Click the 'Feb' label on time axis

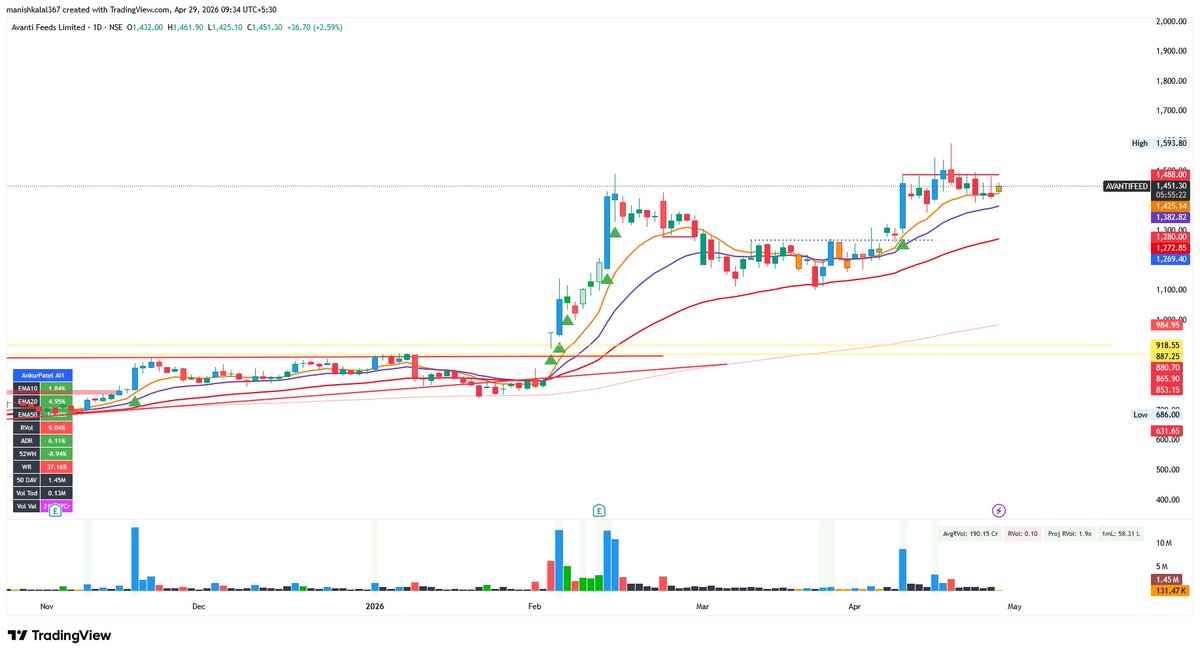tap(533, 606)
